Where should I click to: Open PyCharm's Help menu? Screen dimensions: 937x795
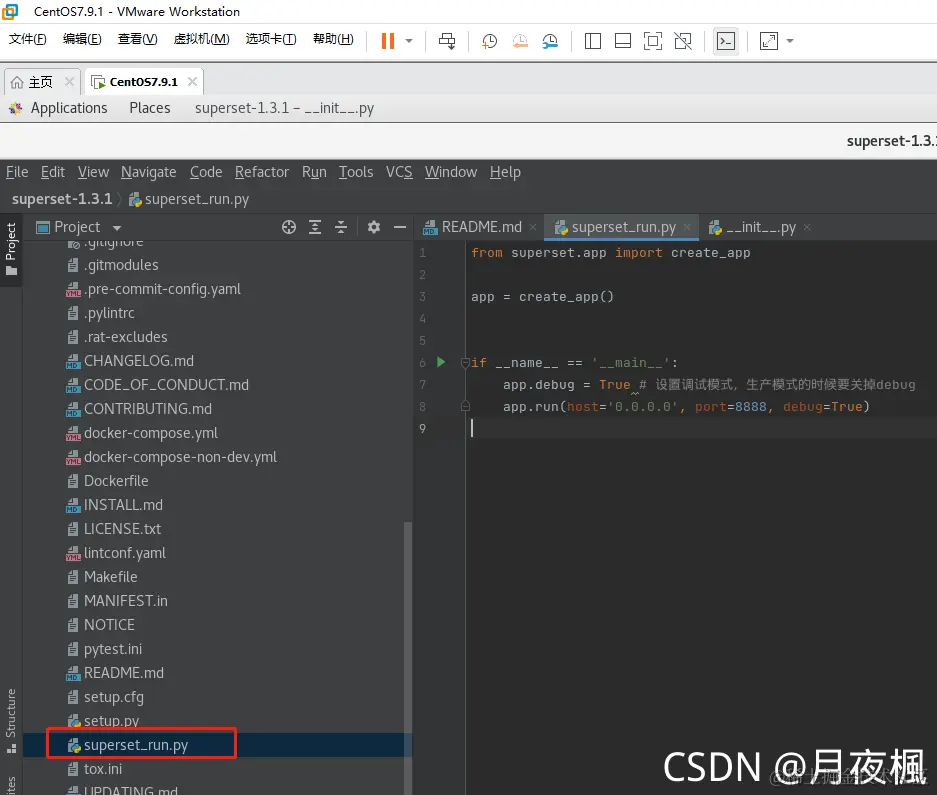click(506, 172)
